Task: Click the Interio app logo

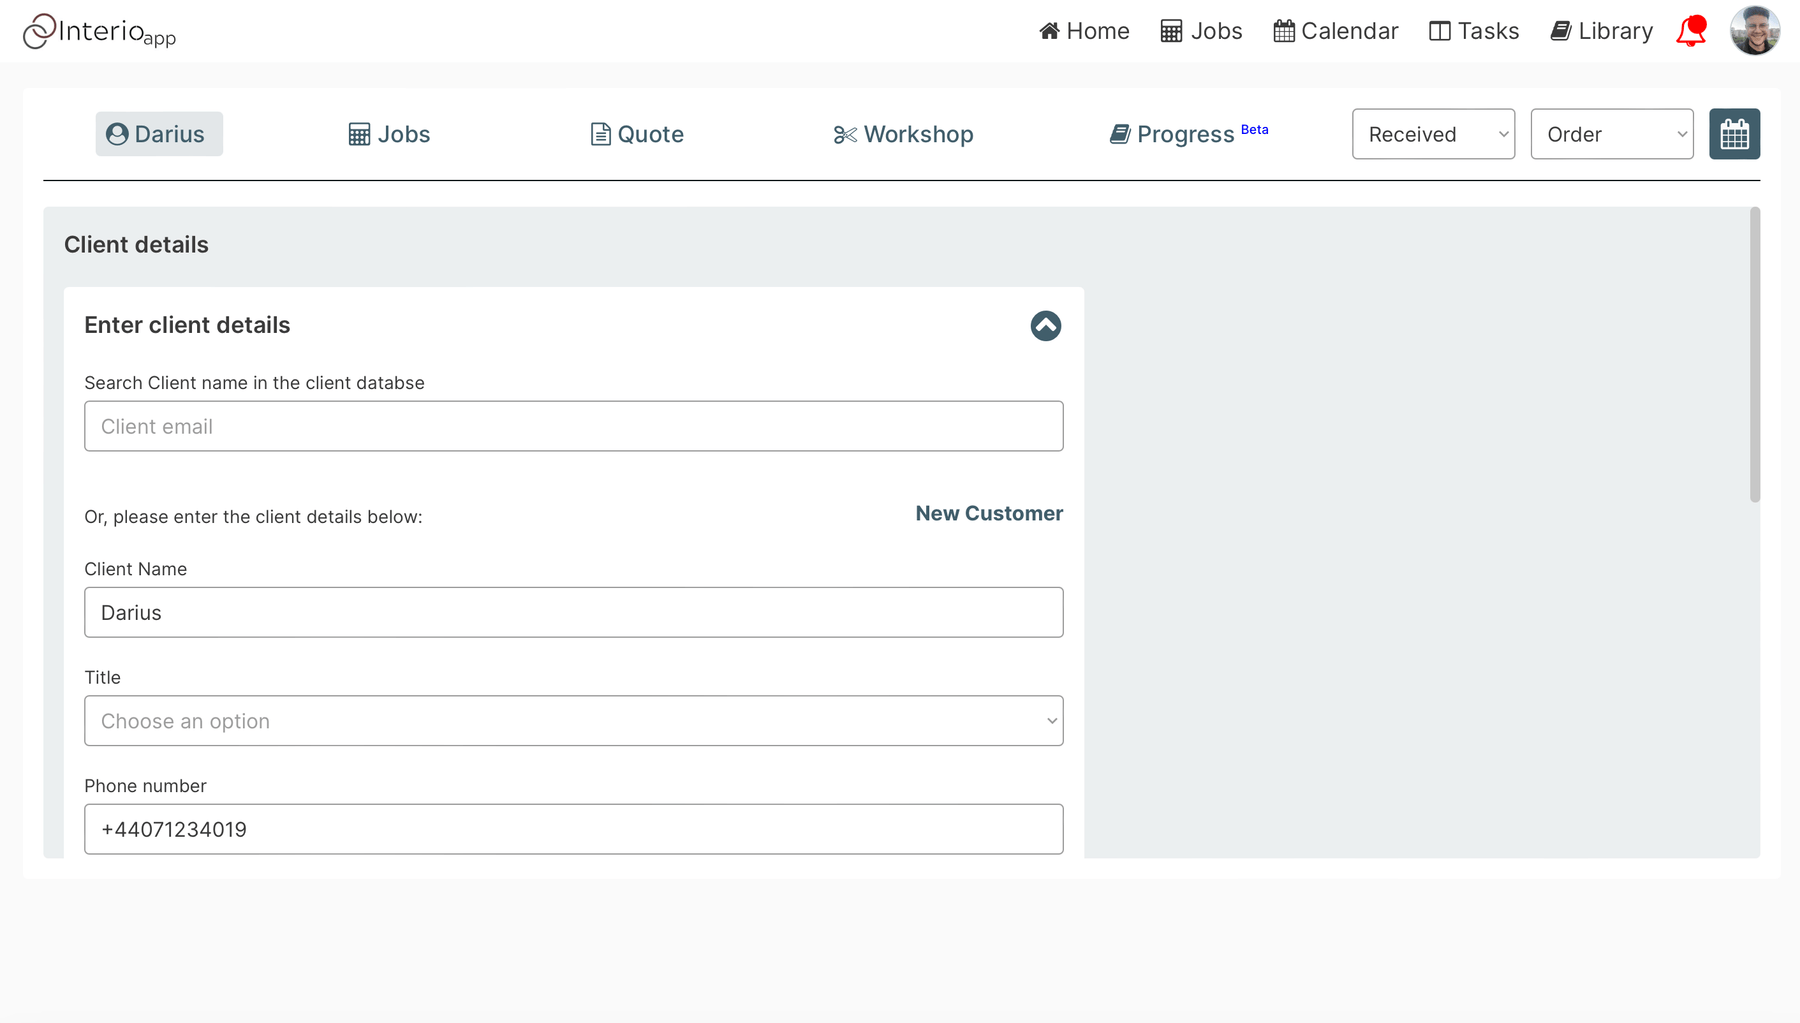Action: 99,31
